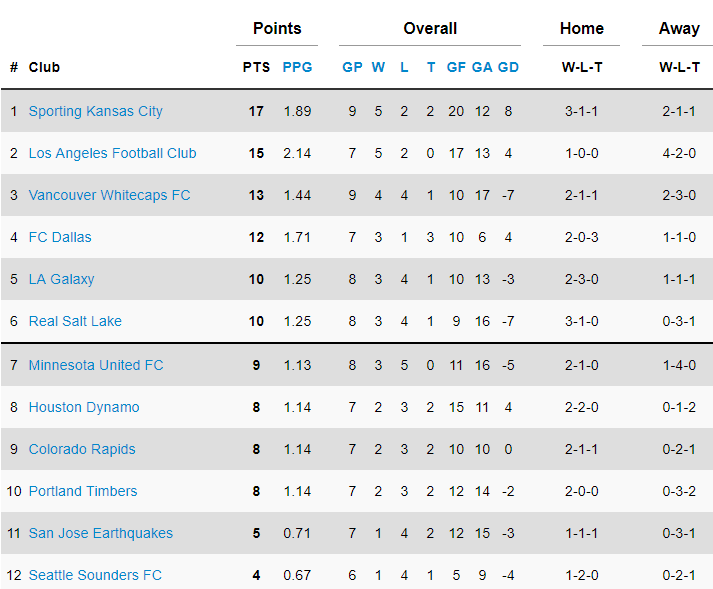Open Los Angeles Football Club page
713x589 pixels.
click(112, 153)
